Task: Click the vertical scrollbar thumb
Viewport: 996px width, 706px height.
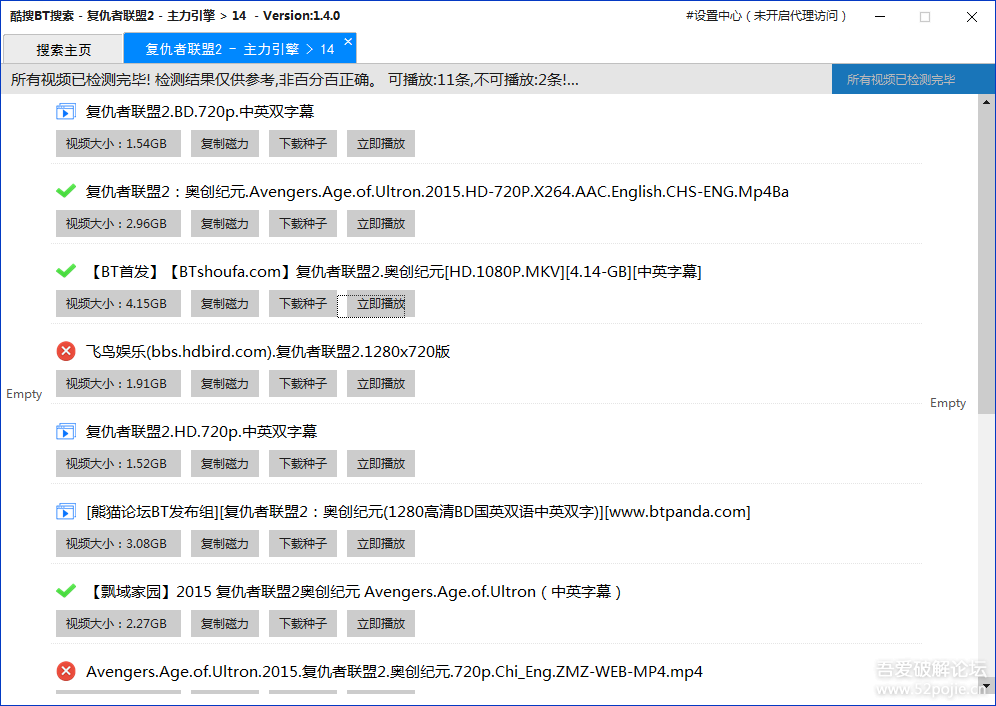Action: [x=986, y=261]
